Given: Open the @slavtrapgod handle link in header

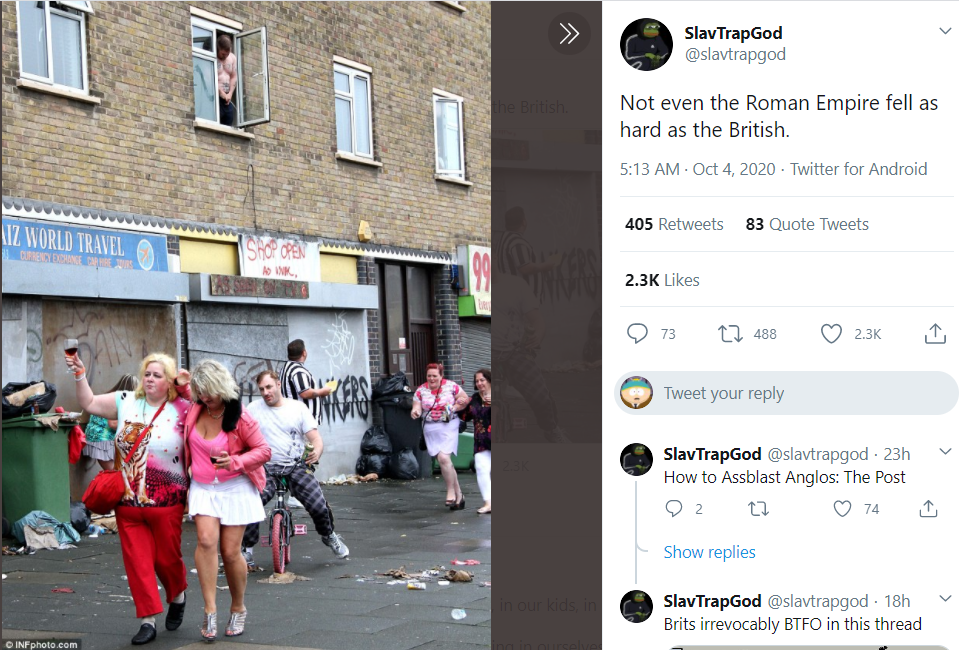Looking at the screenshot, I should 735,54.
